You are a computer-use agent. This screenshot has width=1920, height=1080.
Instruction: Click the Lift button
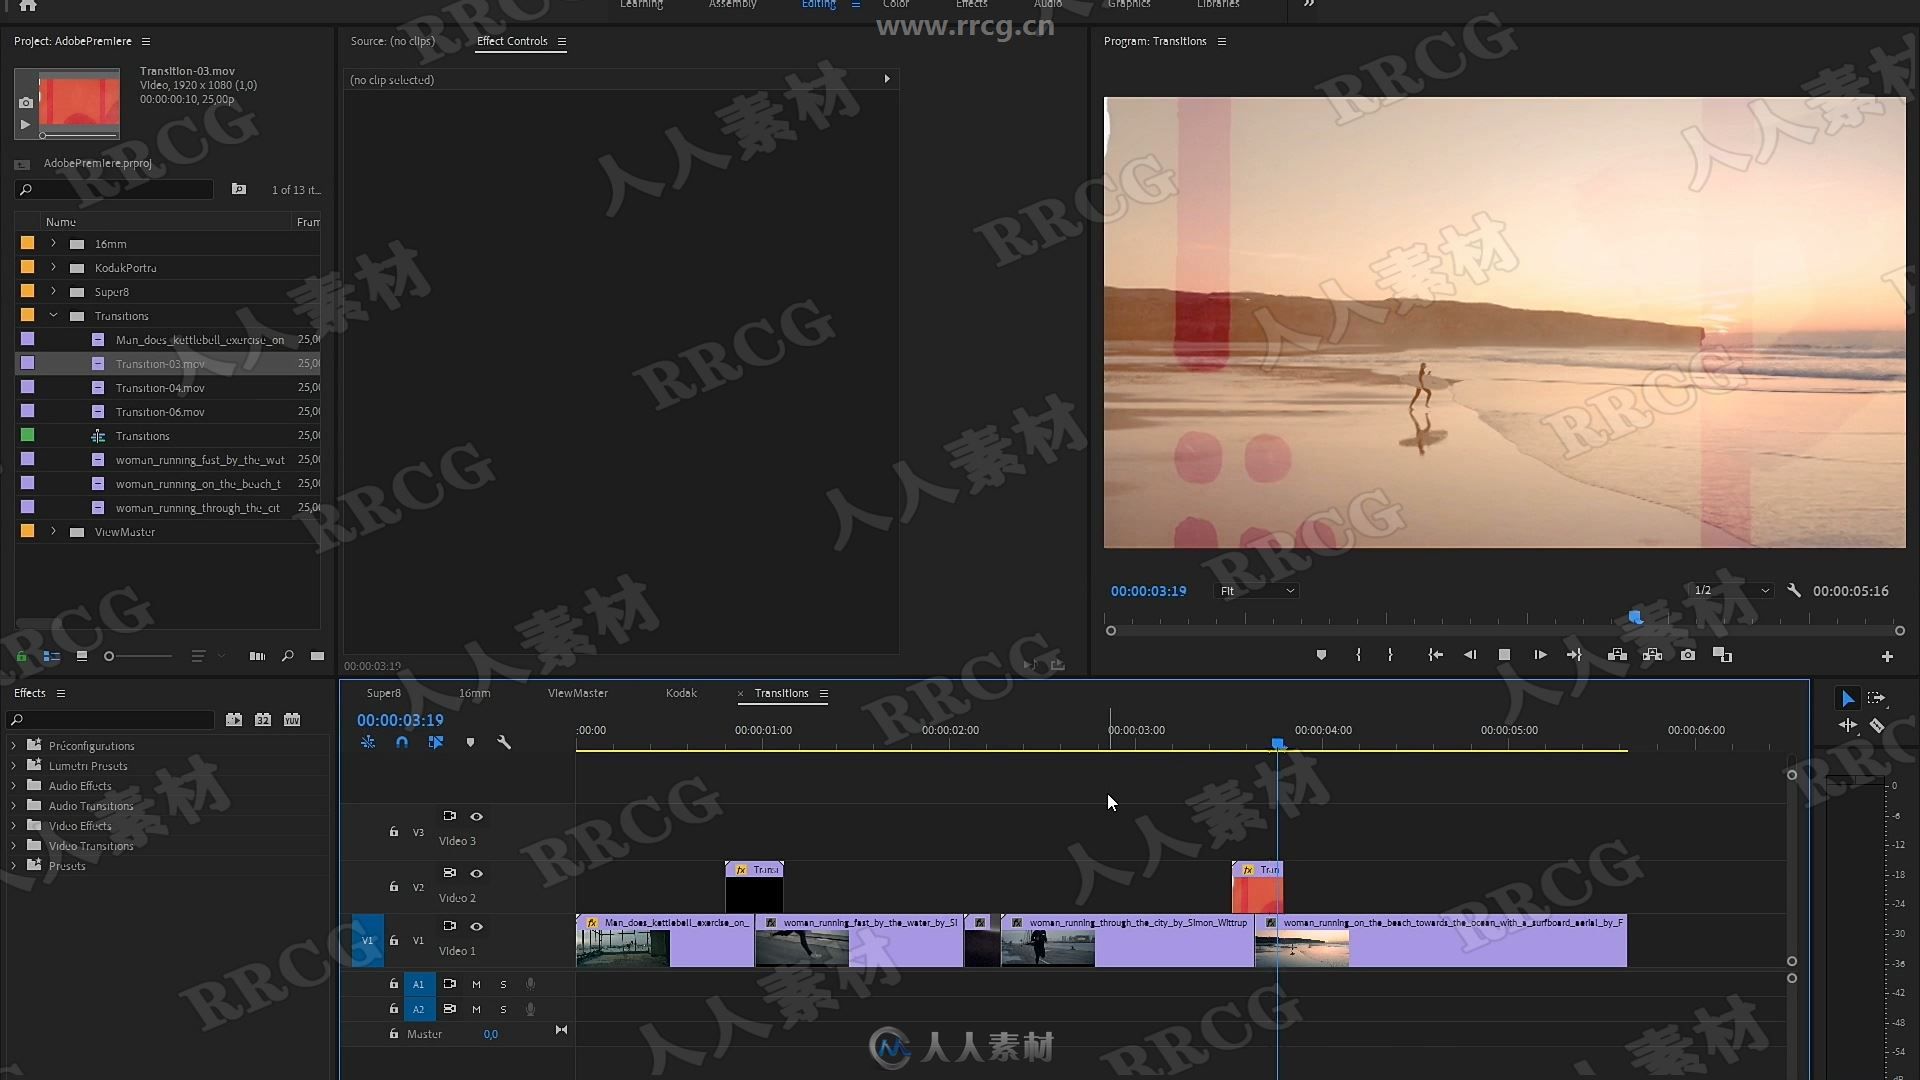[1617, 655]
